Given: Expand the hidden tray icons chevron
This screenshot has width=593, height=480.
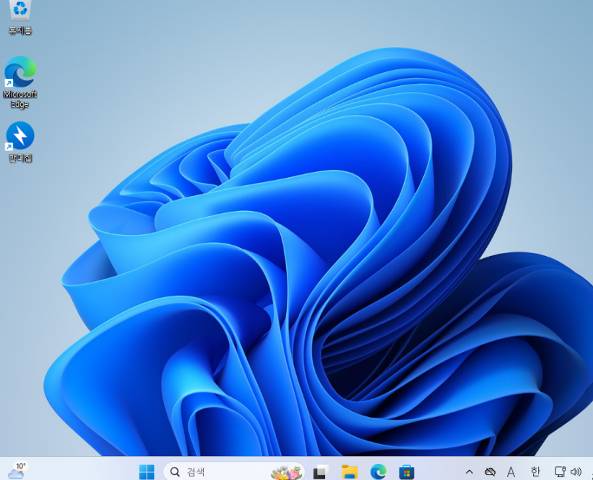Looking at the screenshot, I should (x=469, y=472).
